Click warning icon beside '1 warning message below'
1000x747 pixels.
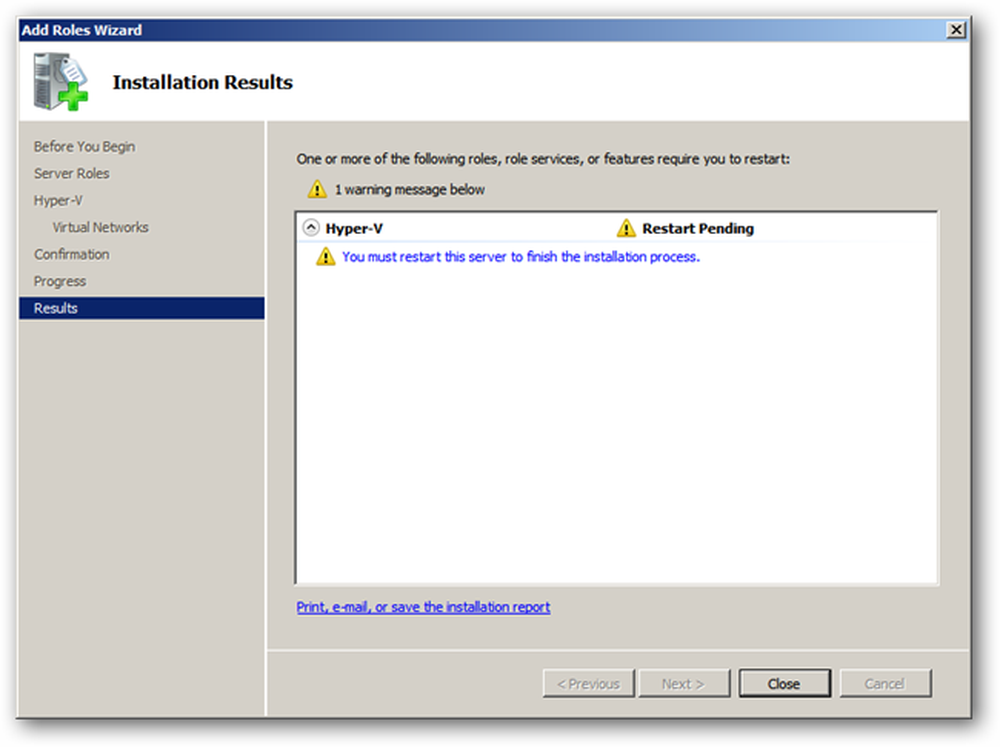pyautogui.click(x=317, y=189)
